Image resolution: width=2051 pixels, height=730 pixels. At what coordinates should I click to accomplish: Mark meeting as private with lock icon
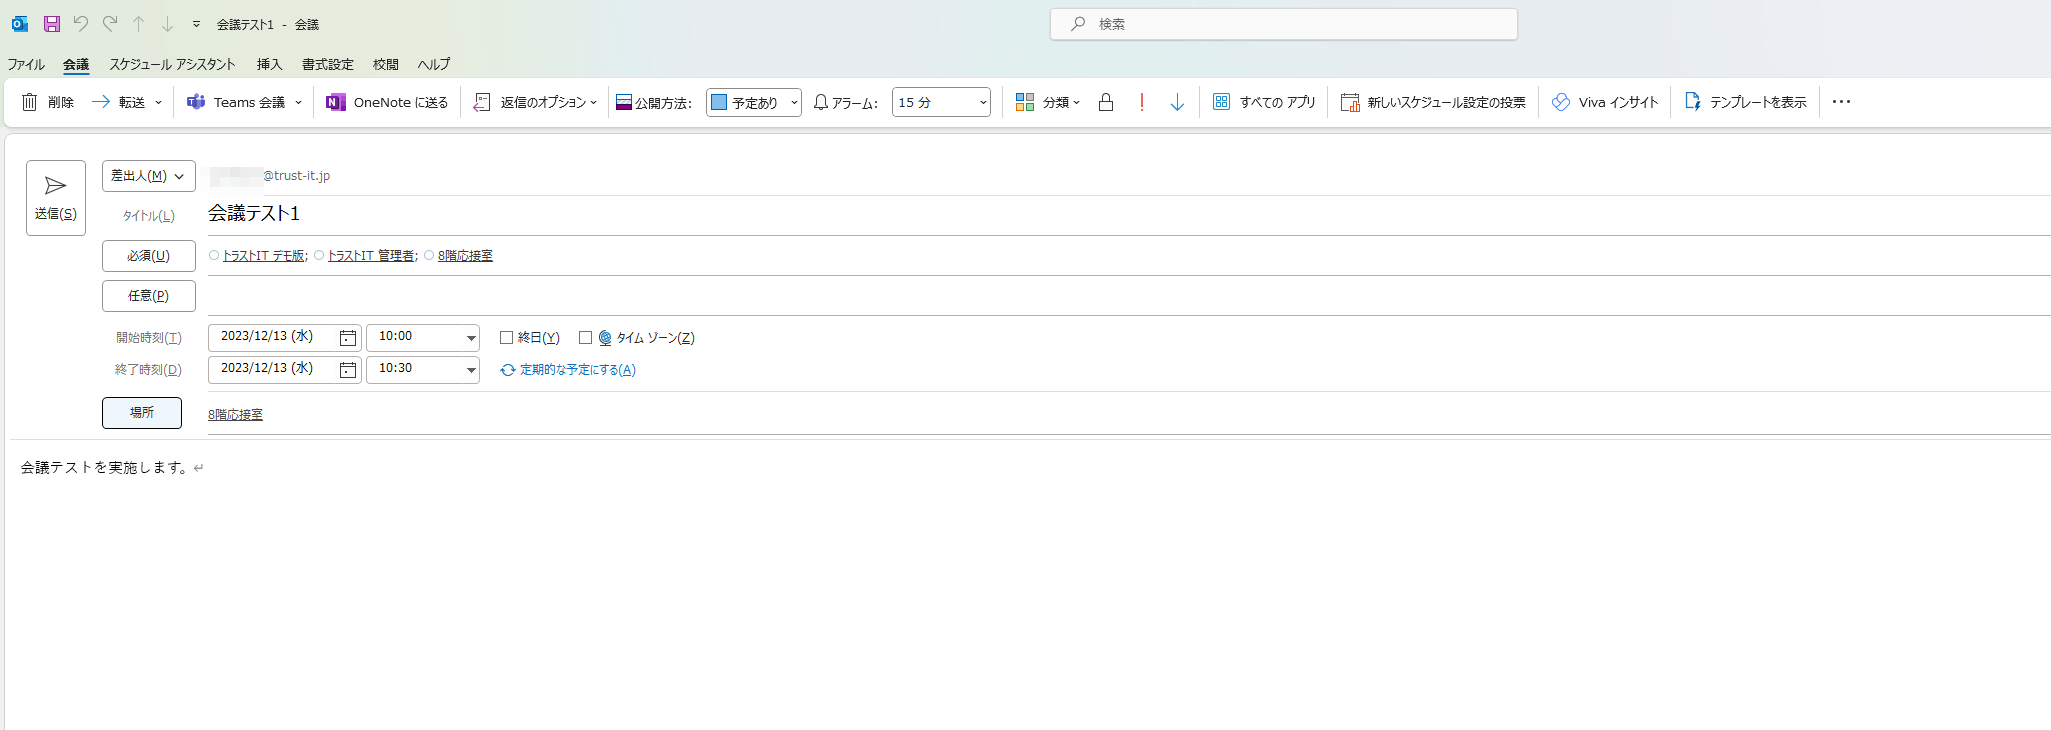pyautogui.click(x=1105, y=102)
